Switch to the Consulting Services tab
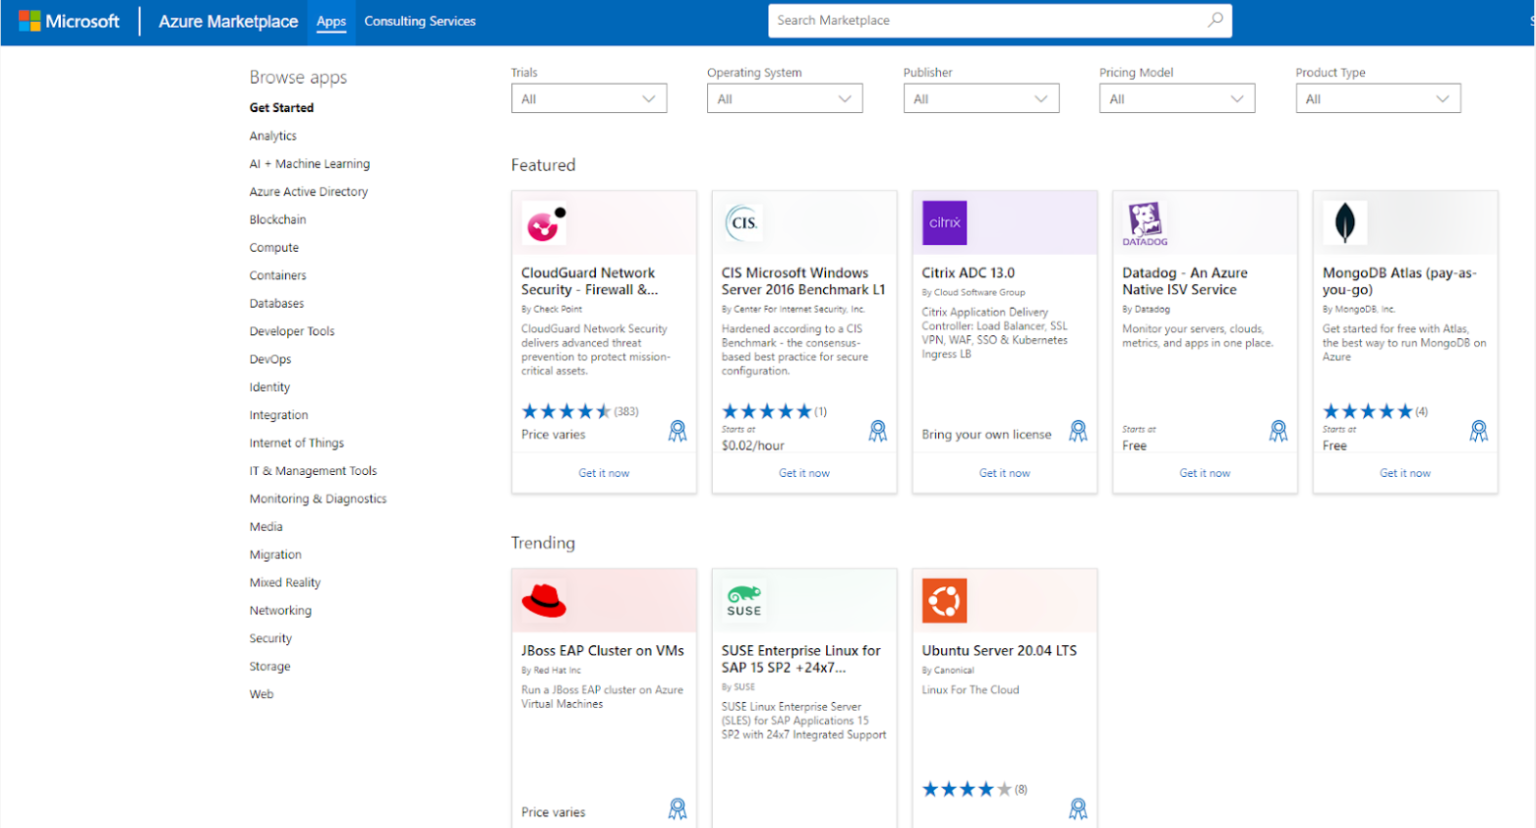1536x828 pixels. tap(420, 21)
